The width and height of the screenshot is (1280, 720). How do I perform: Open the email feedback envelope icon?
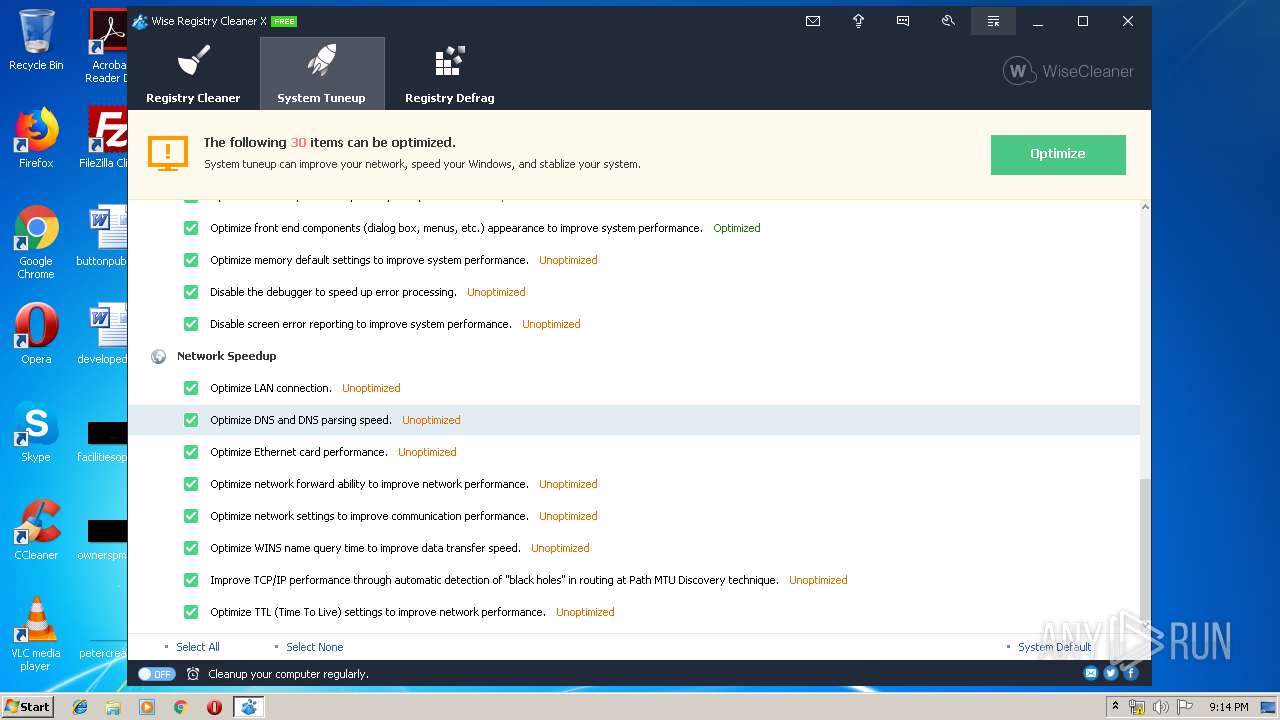coord(813,21)
